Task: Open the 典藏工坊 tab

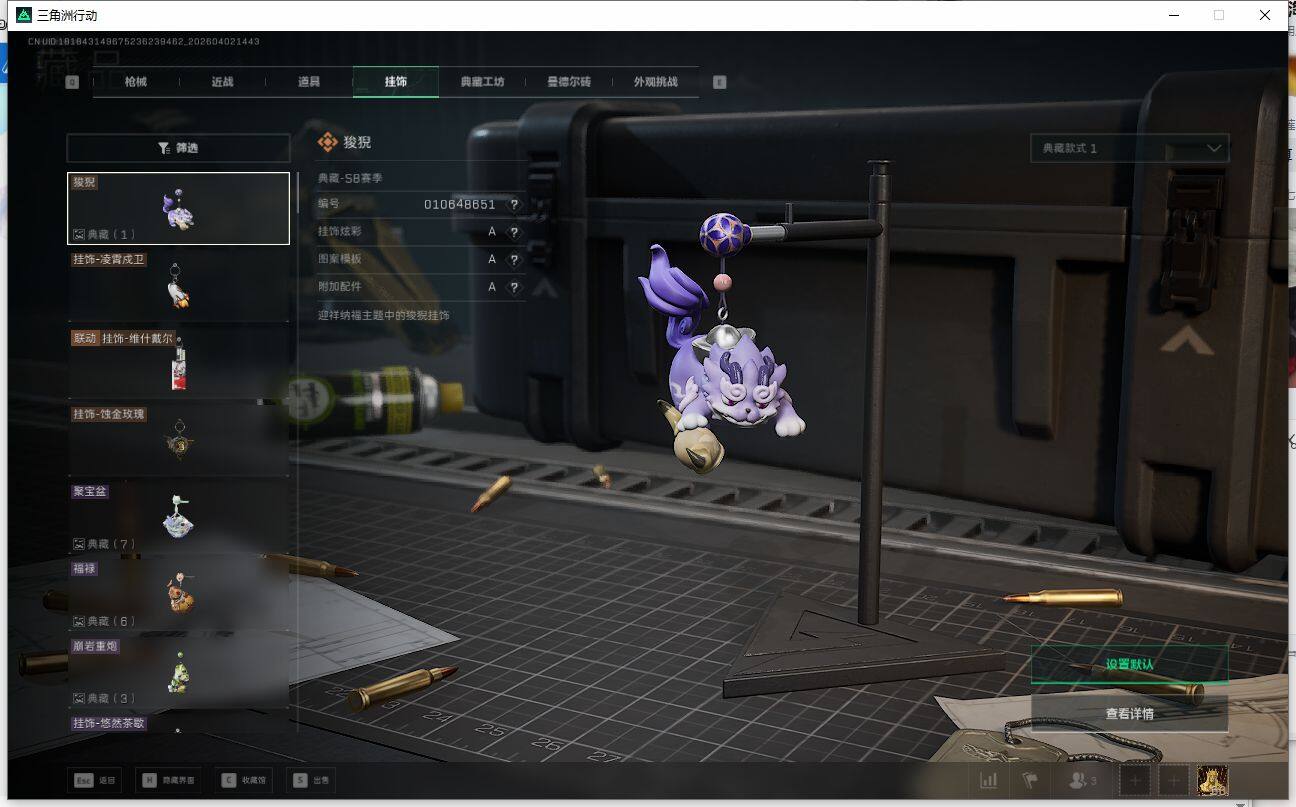Action: 482,82
